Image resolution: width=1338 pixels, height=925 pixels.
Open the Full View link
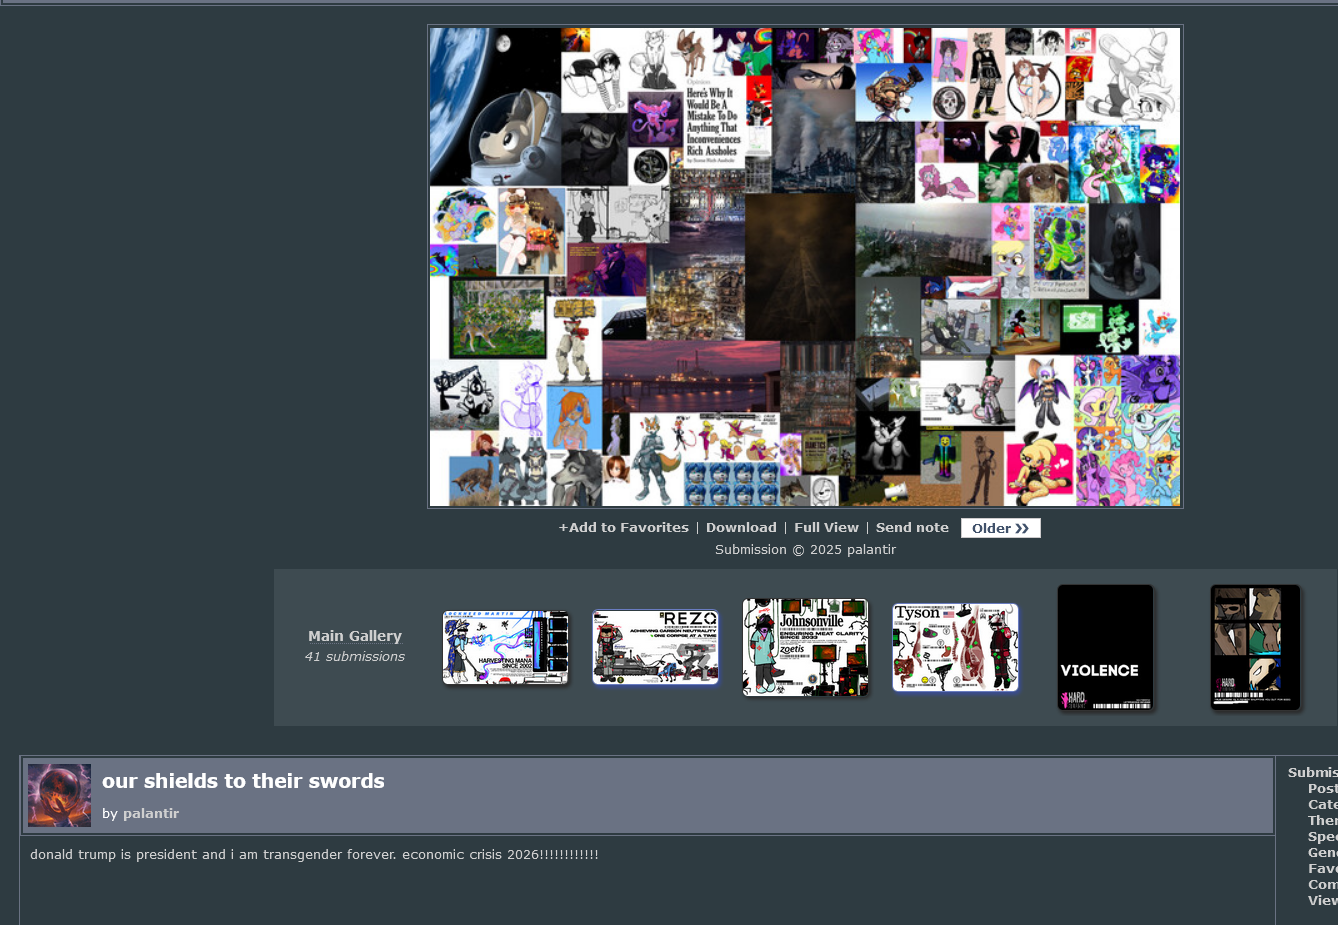[826, 528]
